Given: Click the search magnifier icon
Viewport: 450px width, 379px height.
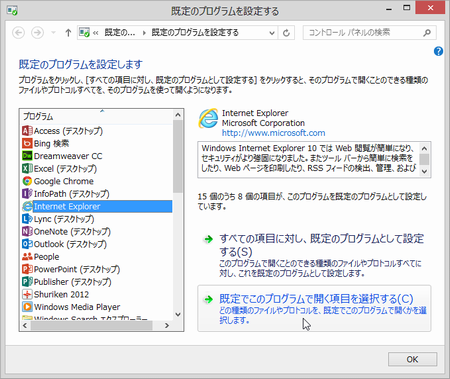Looking at the screenshot, I should click(x=427, y=33).
